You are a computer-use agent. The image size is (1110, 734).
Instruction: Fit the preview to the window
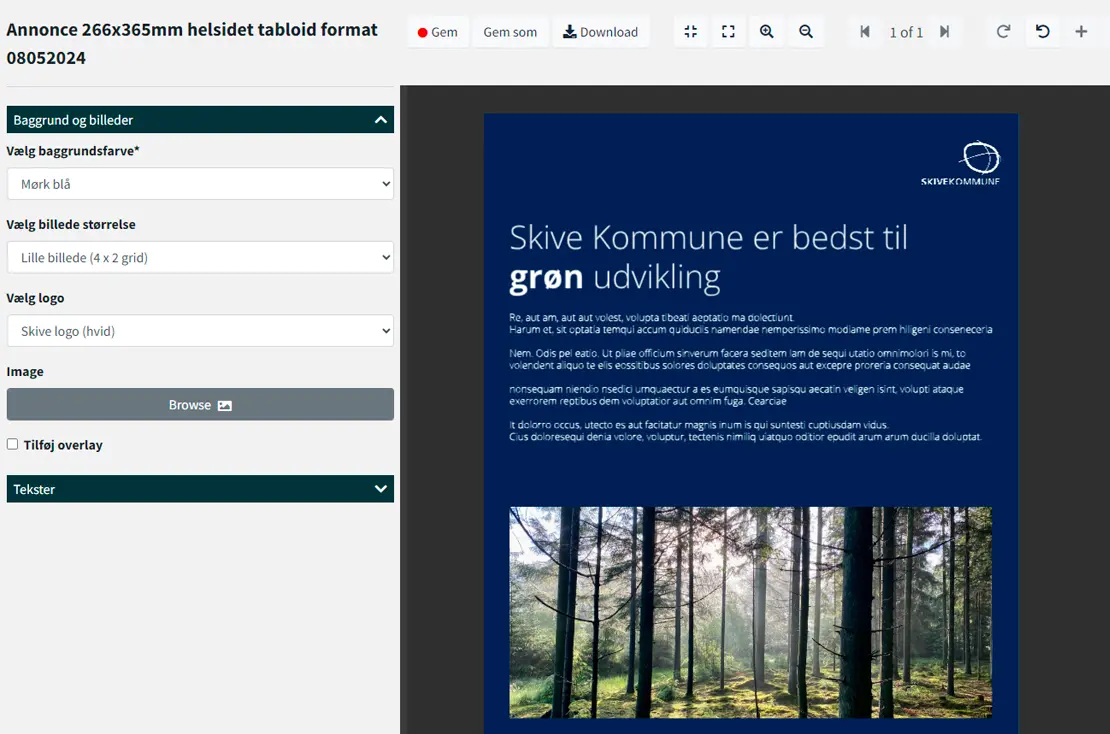(x=690, y=31)
